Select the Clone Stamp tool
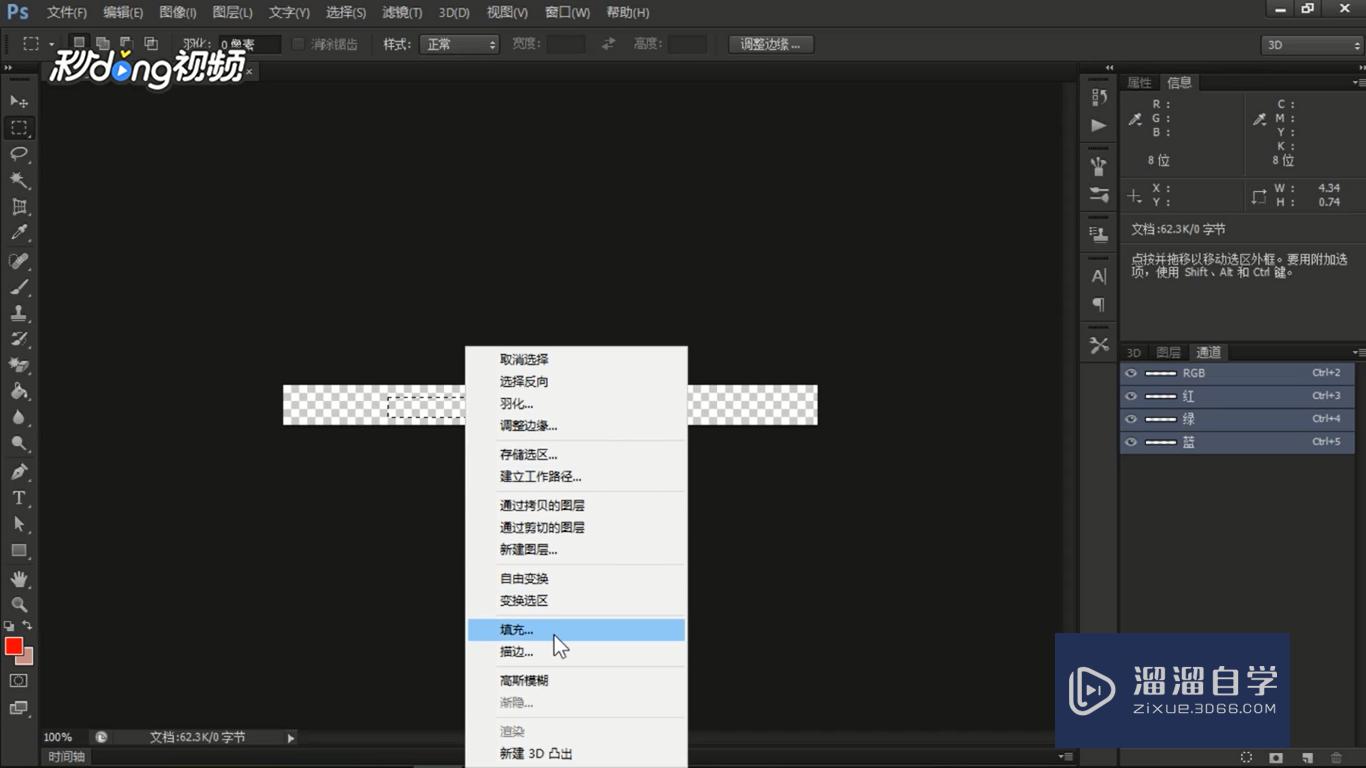1366x768 pixels. click(19, 313)
